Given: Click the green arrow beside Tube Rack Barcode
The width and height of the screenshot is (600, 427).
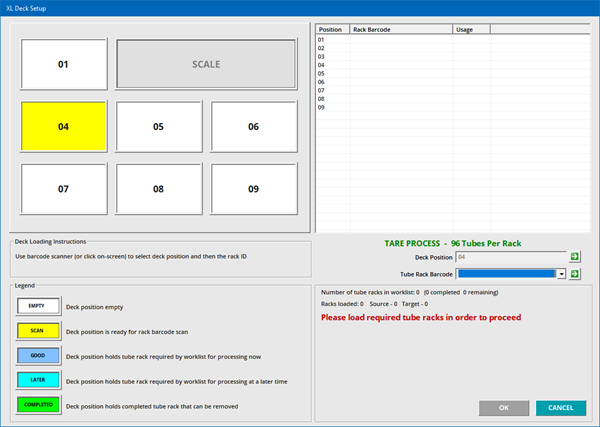Looking at the screenshot, I should click(x=575, y=273).
